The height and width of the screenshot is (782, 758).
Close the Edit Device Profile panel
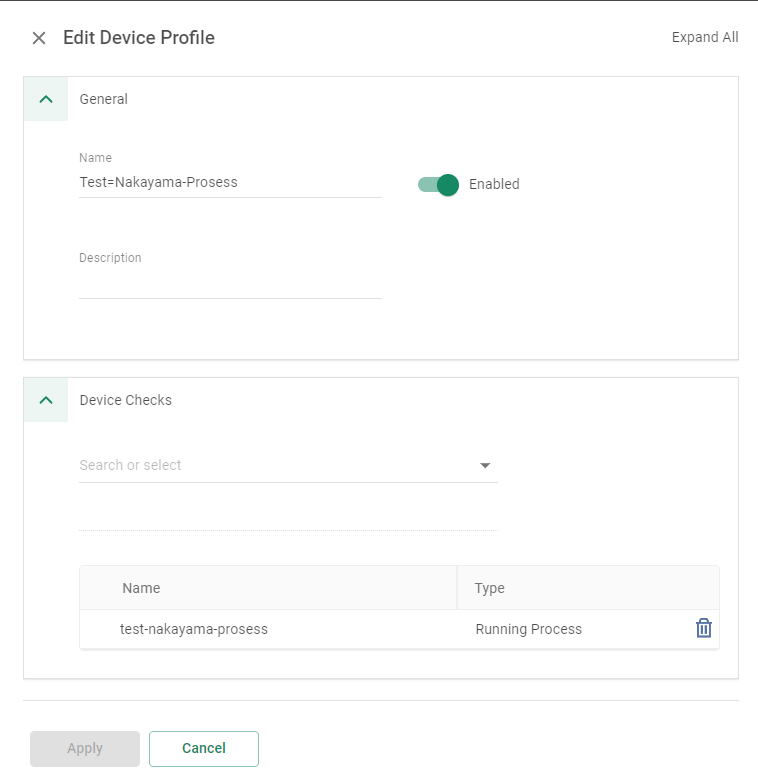[39, 38]
